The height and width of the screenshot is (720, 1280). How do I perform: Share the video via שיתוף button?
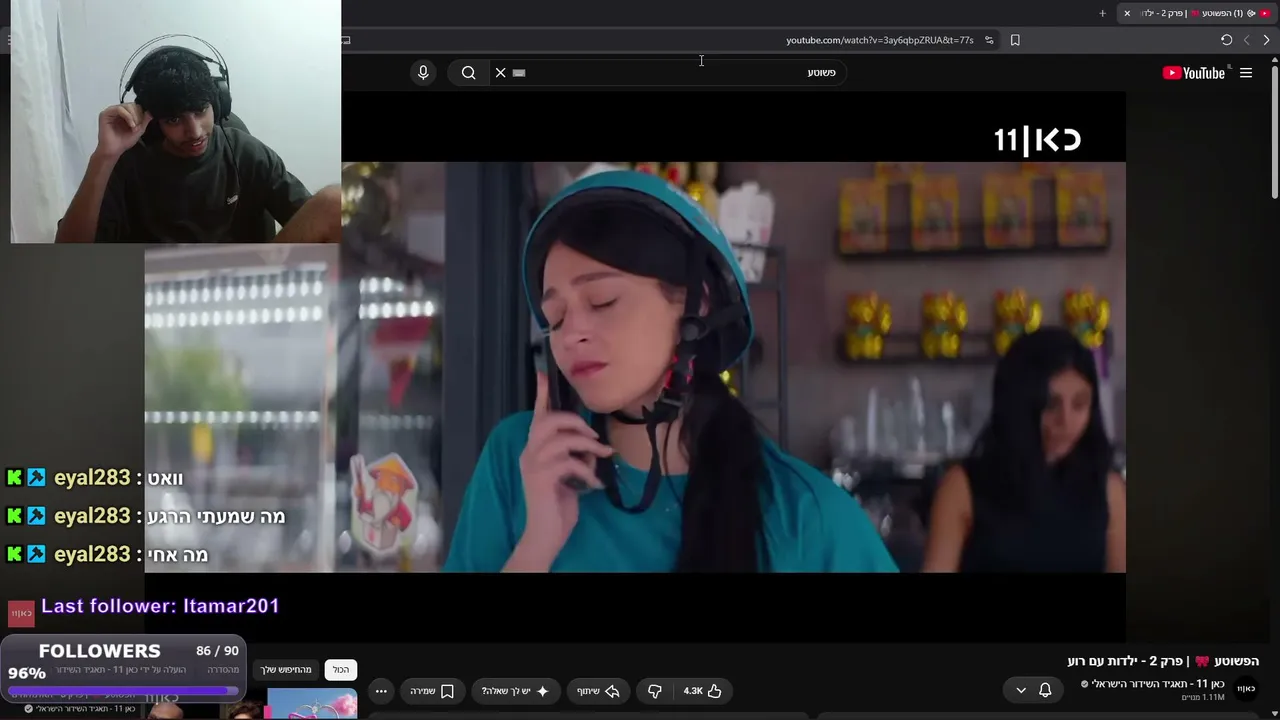coord(598,691)
